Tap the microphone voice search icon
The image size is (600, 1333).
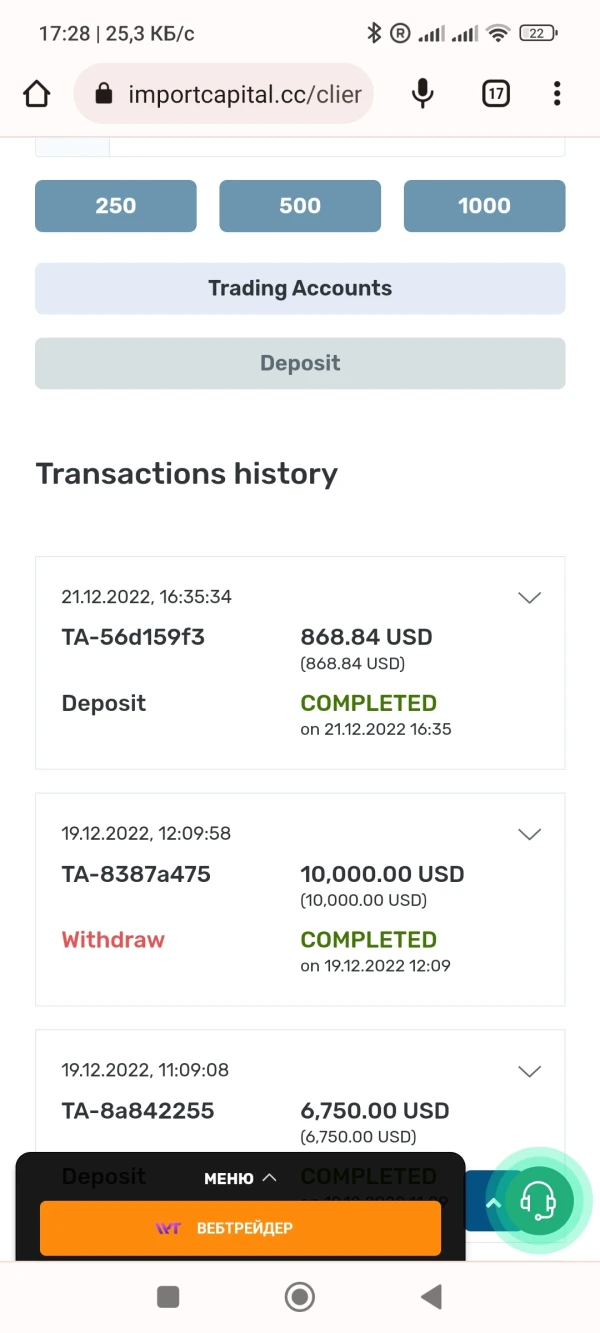pos(423,94)
